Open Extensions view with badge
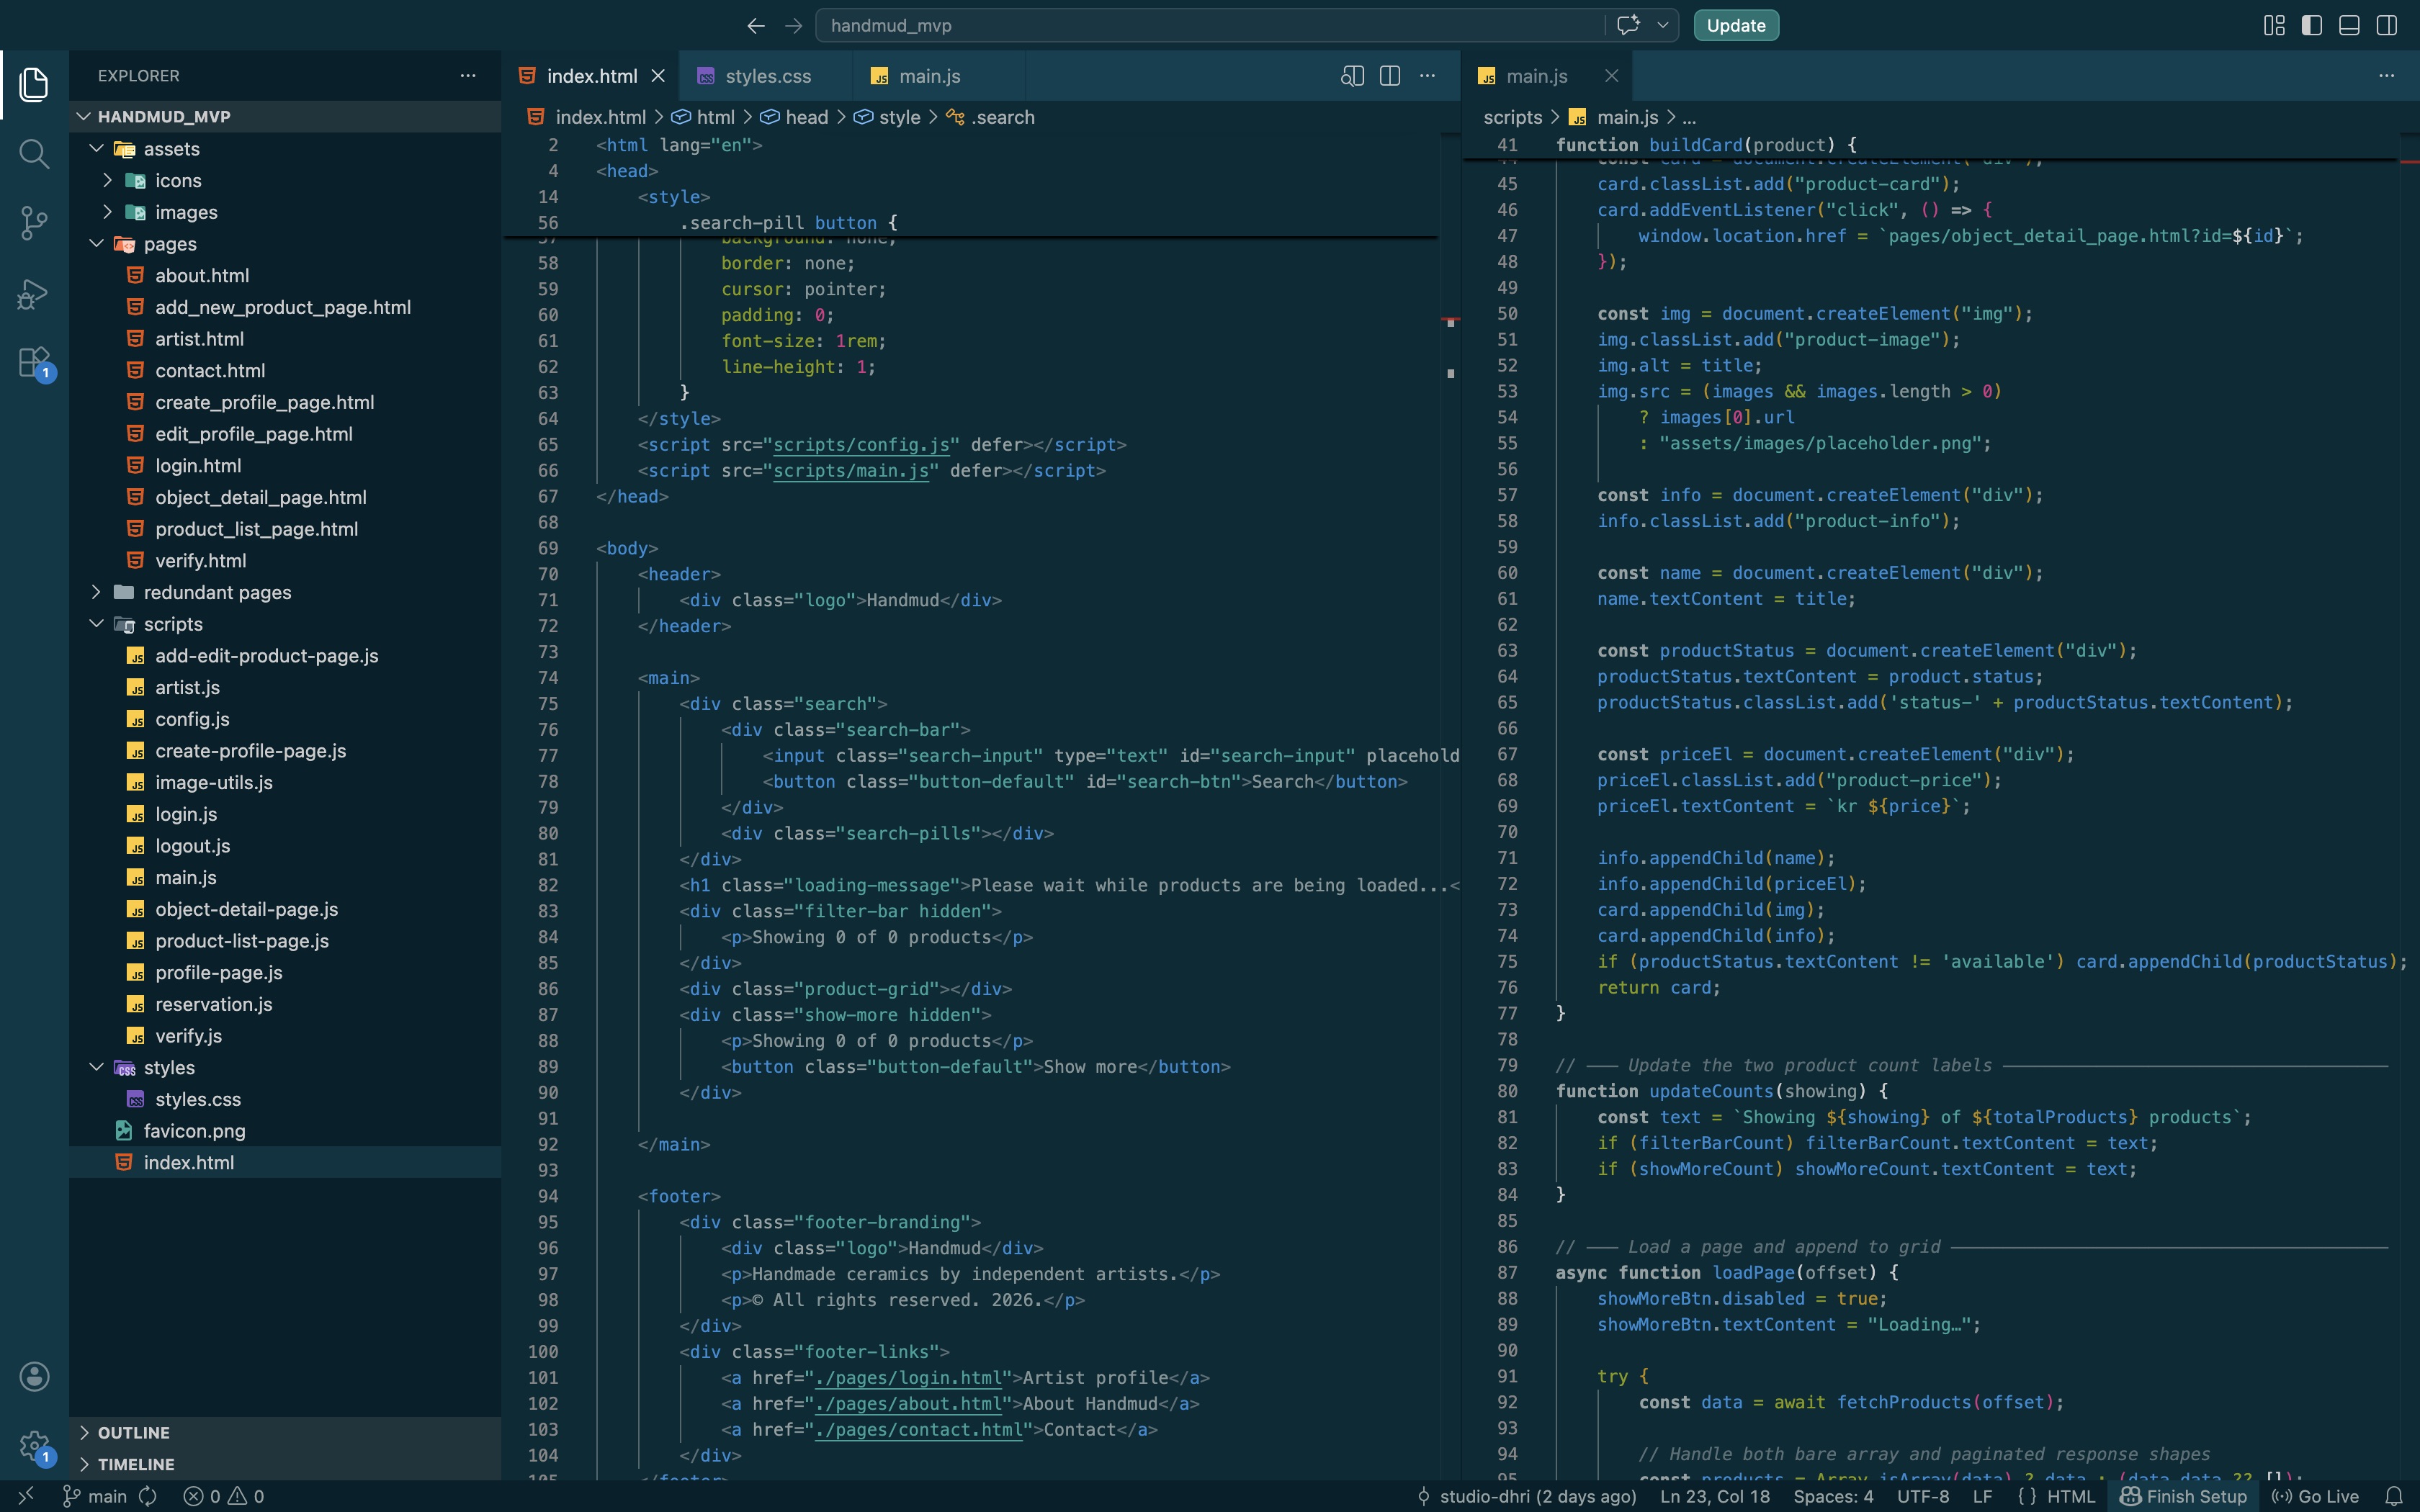The image size is (2420, 1512). pos(34,362)
